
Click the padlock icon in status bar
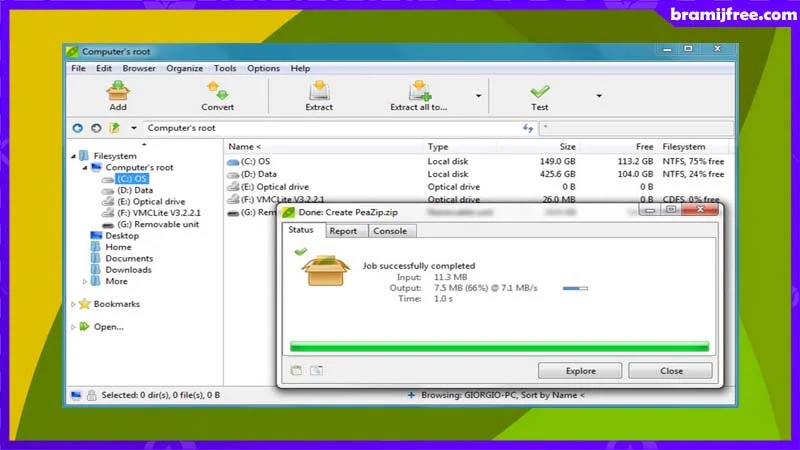[x=92, y=395]
